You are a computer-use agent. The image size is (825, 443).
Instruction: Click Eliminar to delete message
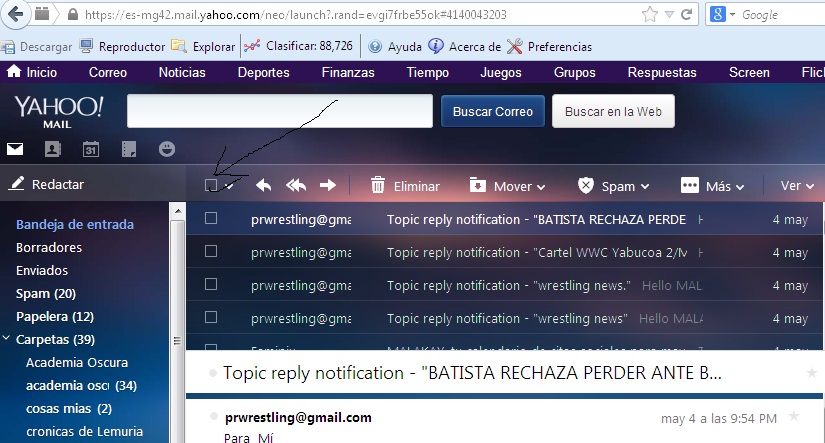point(405,186)
